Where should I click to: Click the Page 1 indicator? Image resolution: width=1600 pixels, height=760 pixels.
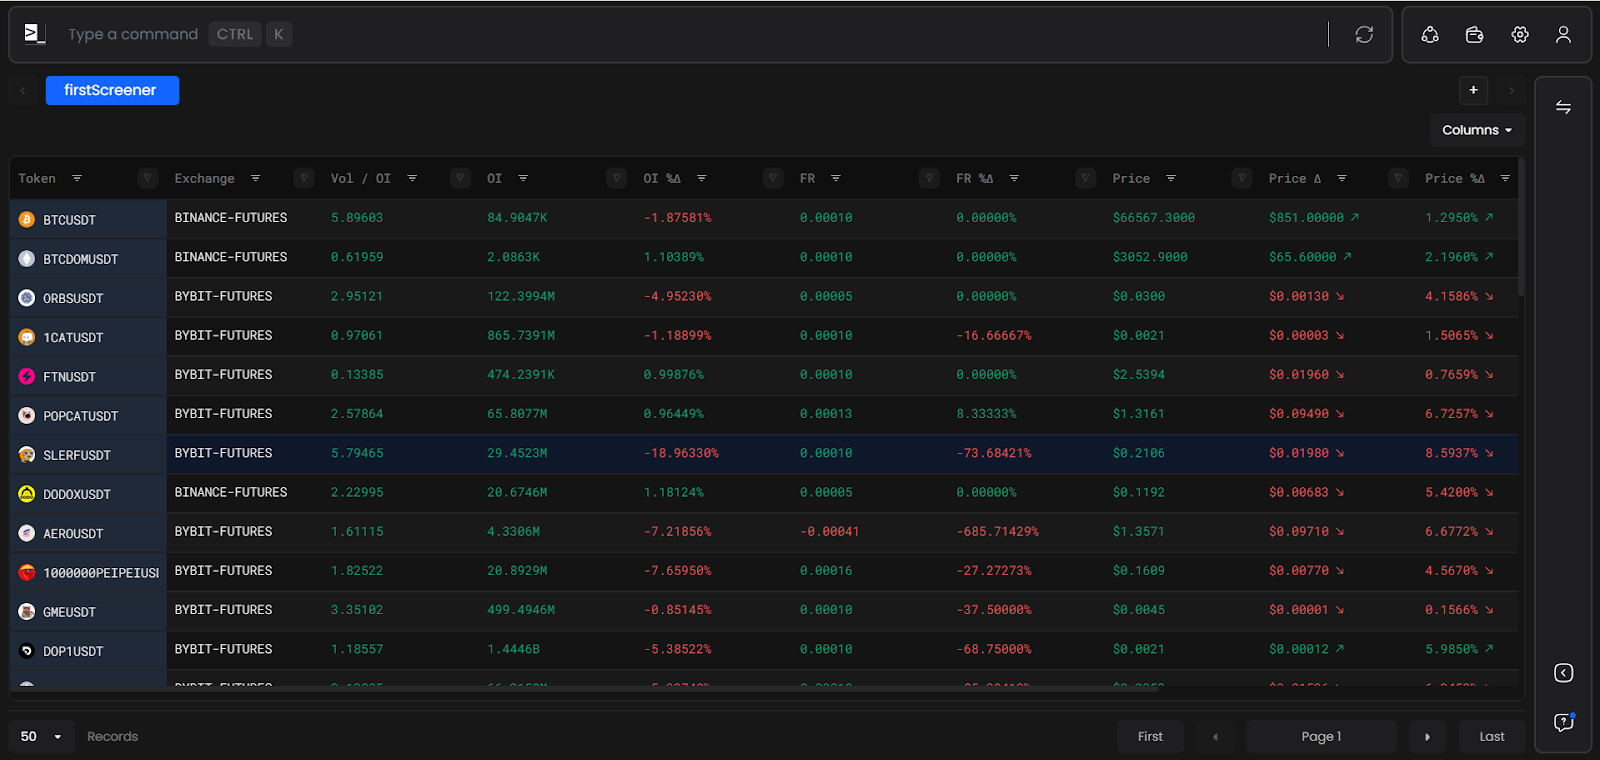(1321, 736)
